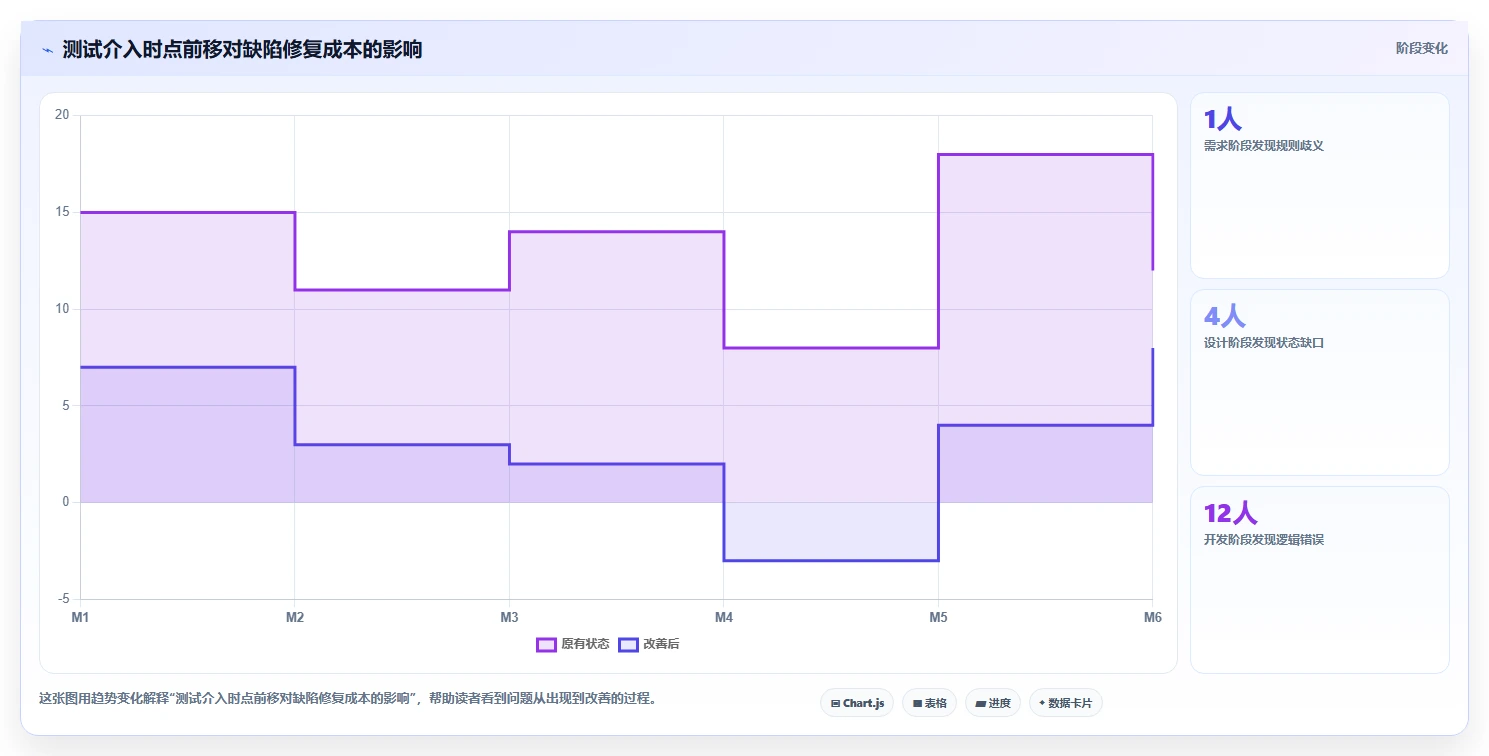Click the purple 原有状态 legend color box
Screen dimensions: 1489x756
(546, 644)
